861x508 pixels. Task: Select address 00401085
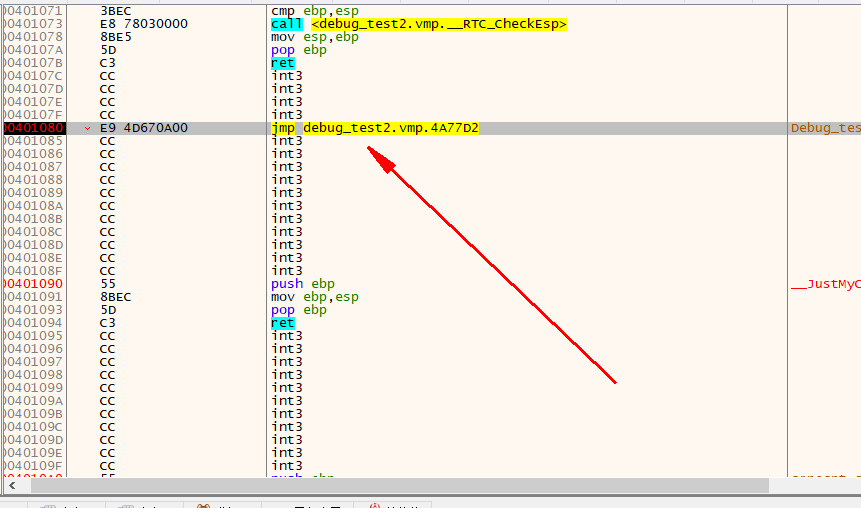pos(33,141)
